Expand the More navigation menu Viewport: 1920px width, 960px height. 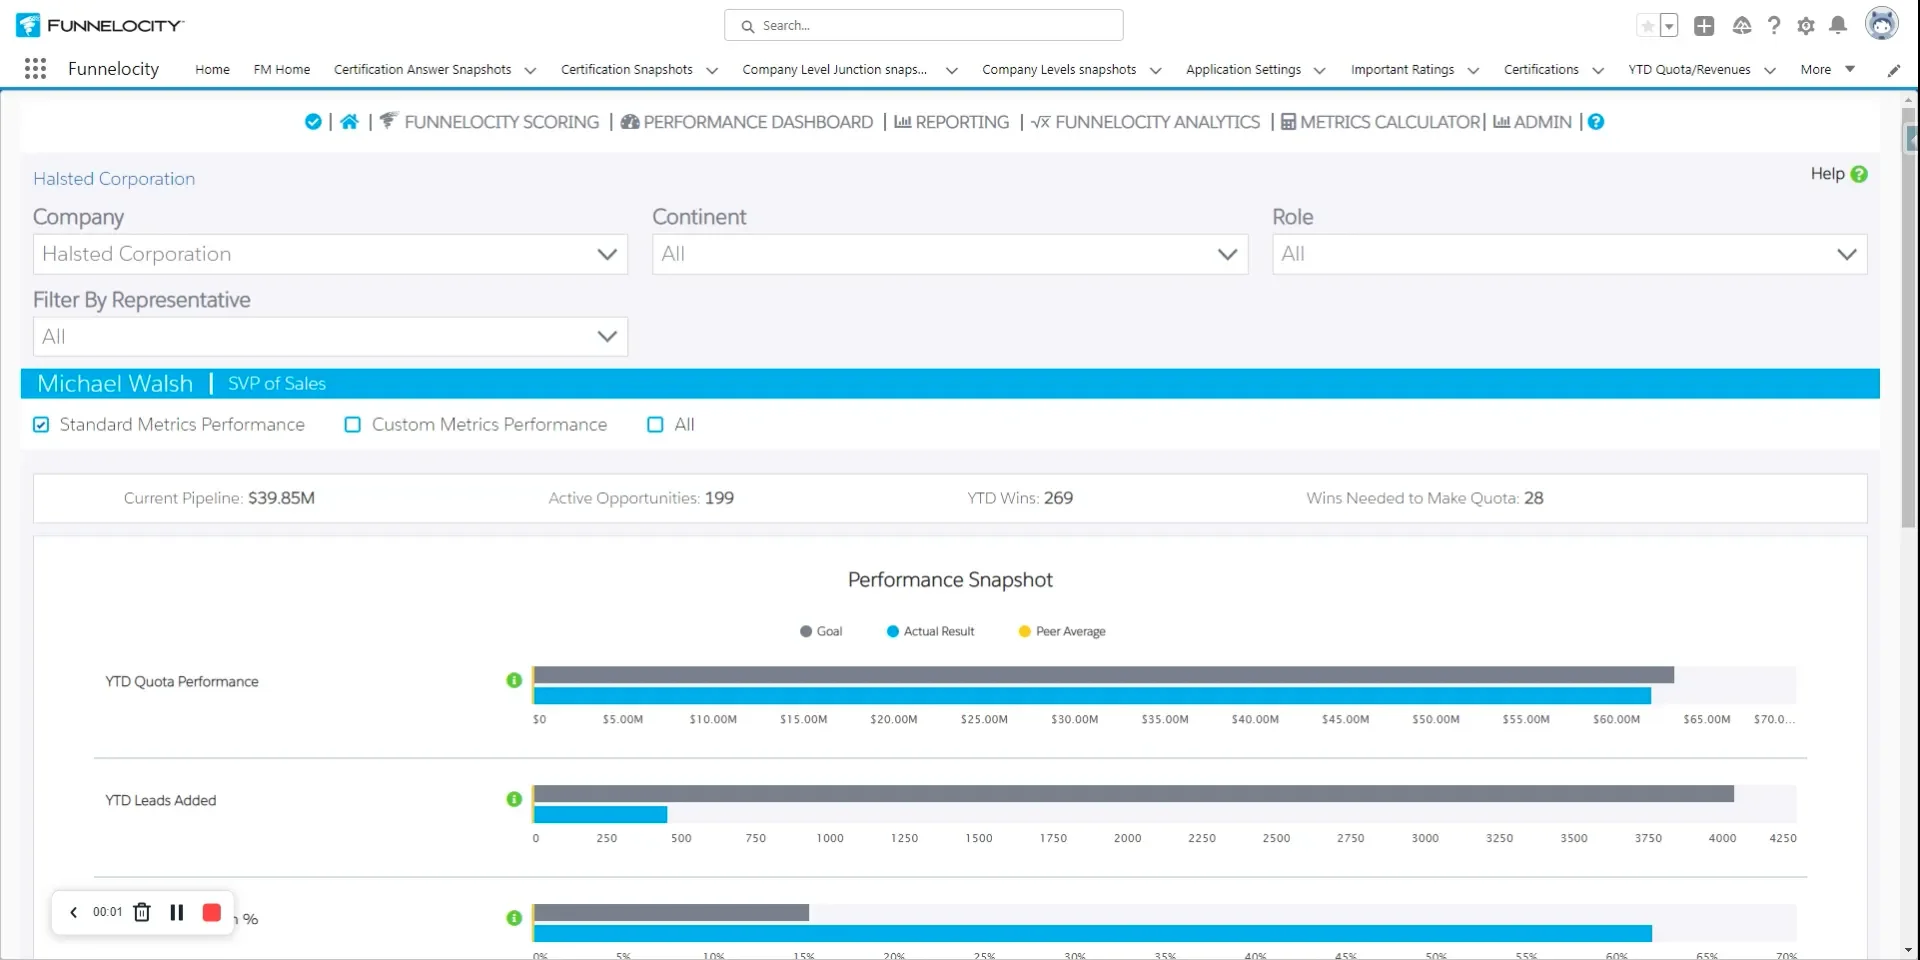[1828, 69]
